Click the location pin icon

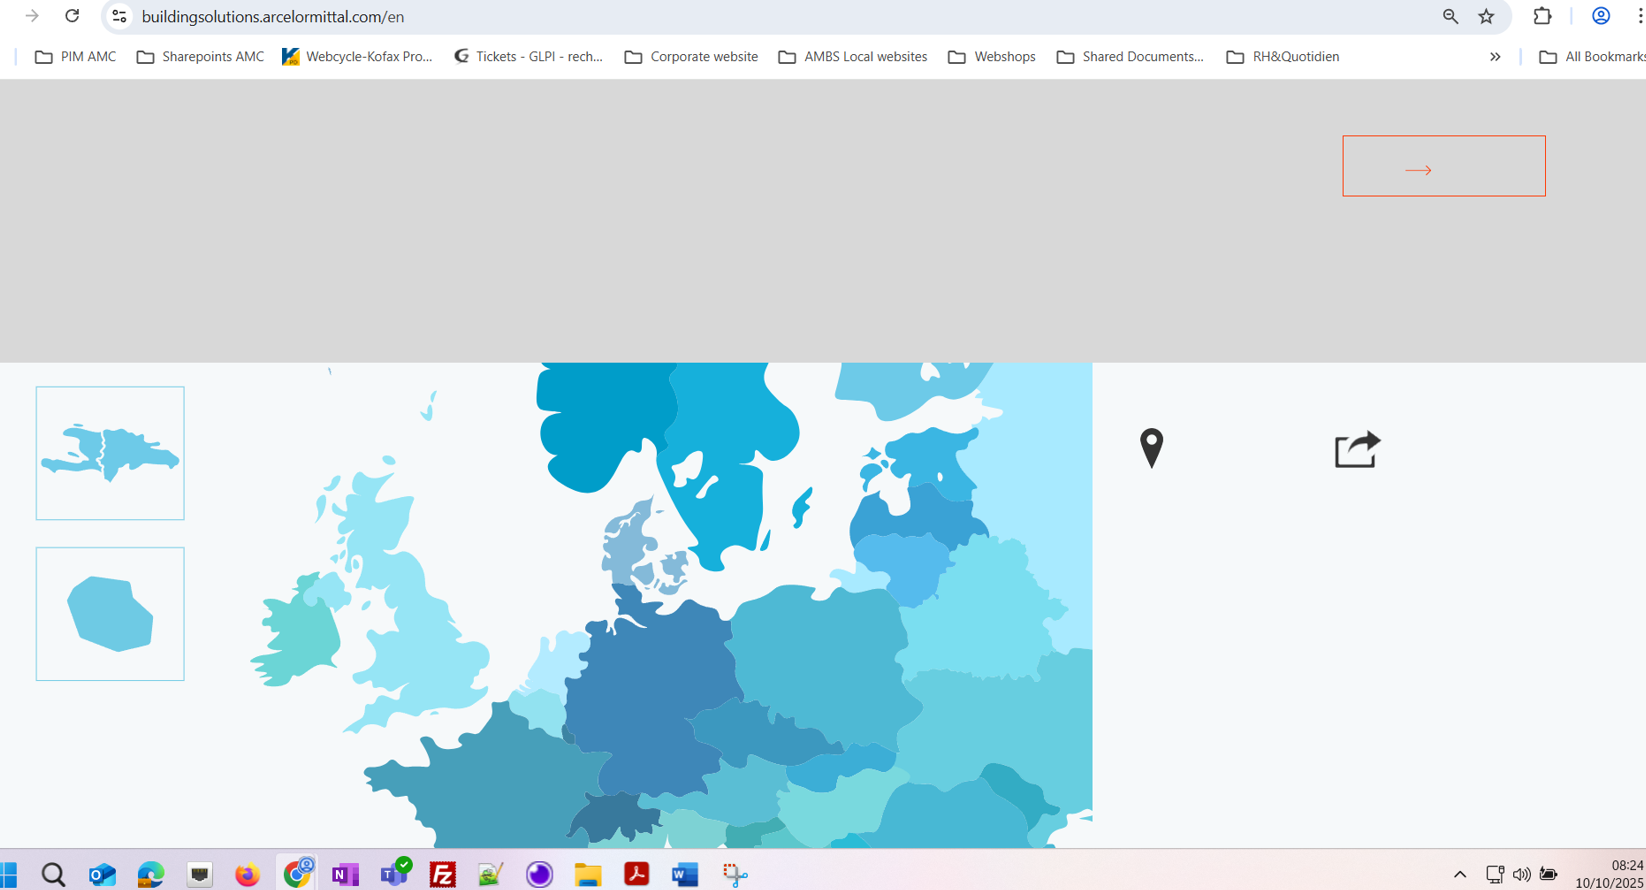(1151, 447)
